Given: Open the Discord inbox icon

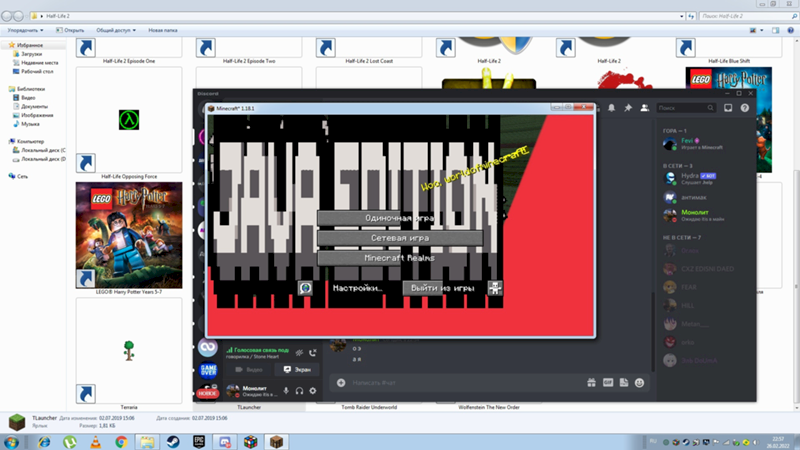Looking at the screenshot, I should pyautogui.click(x=729, y=107).
